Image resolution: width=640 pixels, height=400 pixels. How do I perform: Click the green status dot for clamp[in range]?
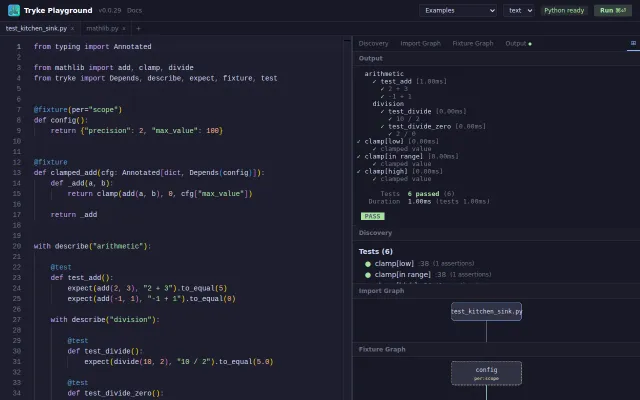368,275
